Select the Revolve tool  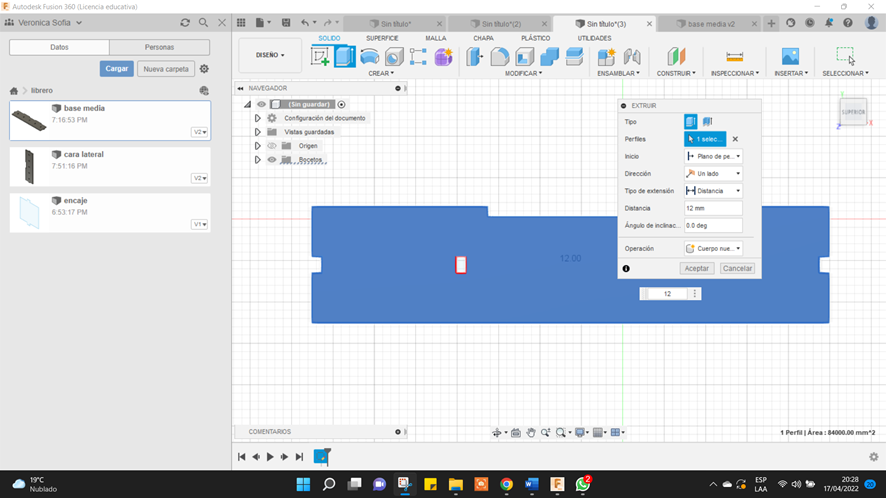(x=370, y=57)
